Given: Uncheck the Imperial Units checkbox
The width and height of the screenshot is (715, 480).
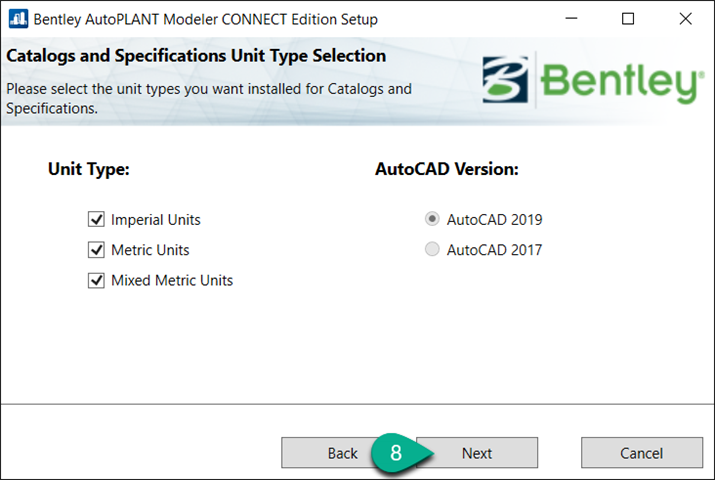Looking at the screenshot, I should (97, 220).
